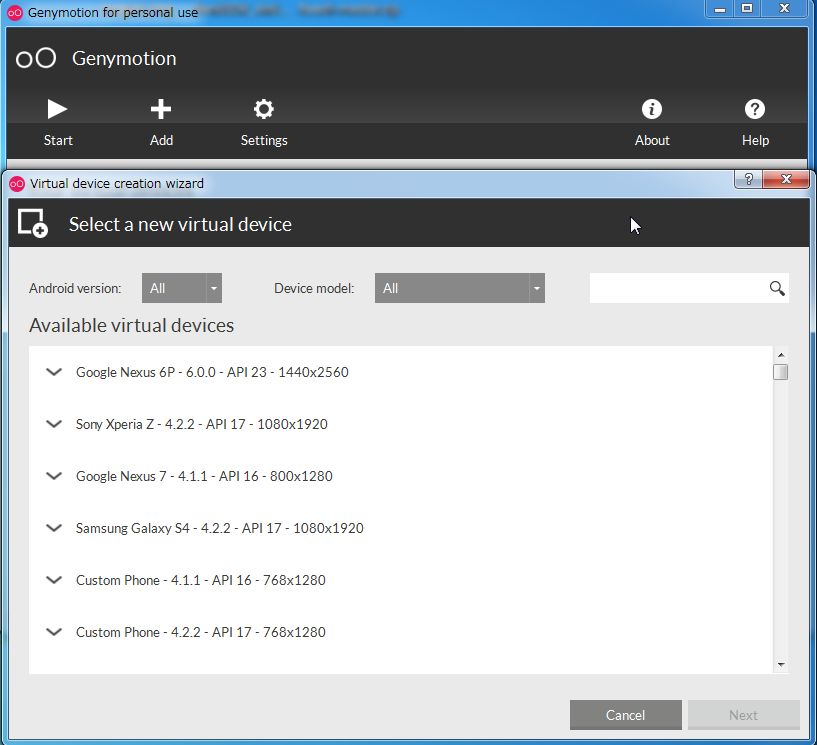Viewport: 817px width, 745px height.
Task: Open the Device model dropdown
Action: pyautogui.click(x=459, y=288)
